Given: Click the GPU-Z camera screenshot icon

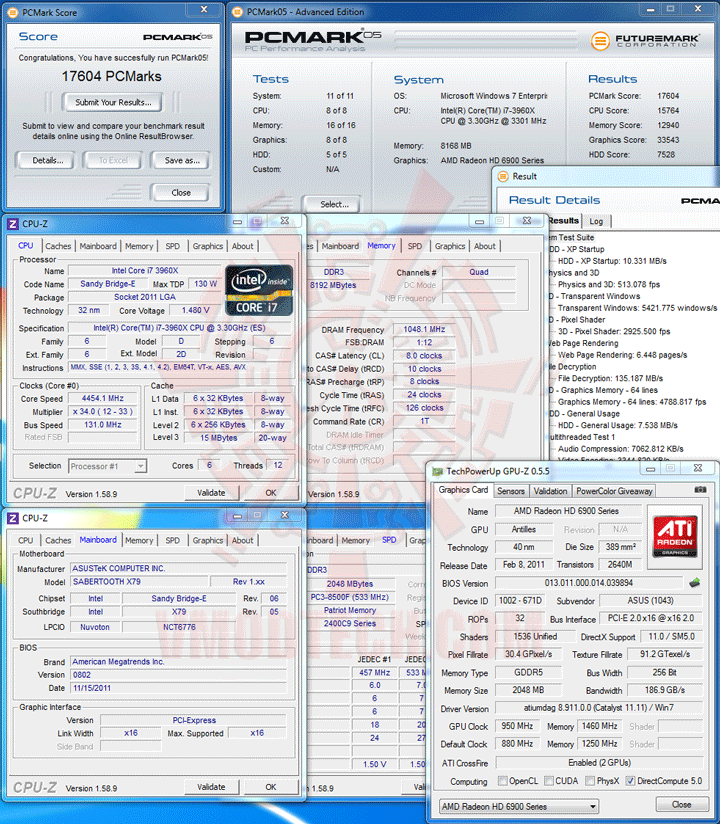Looking at the screenshot, I should [700, 490].
